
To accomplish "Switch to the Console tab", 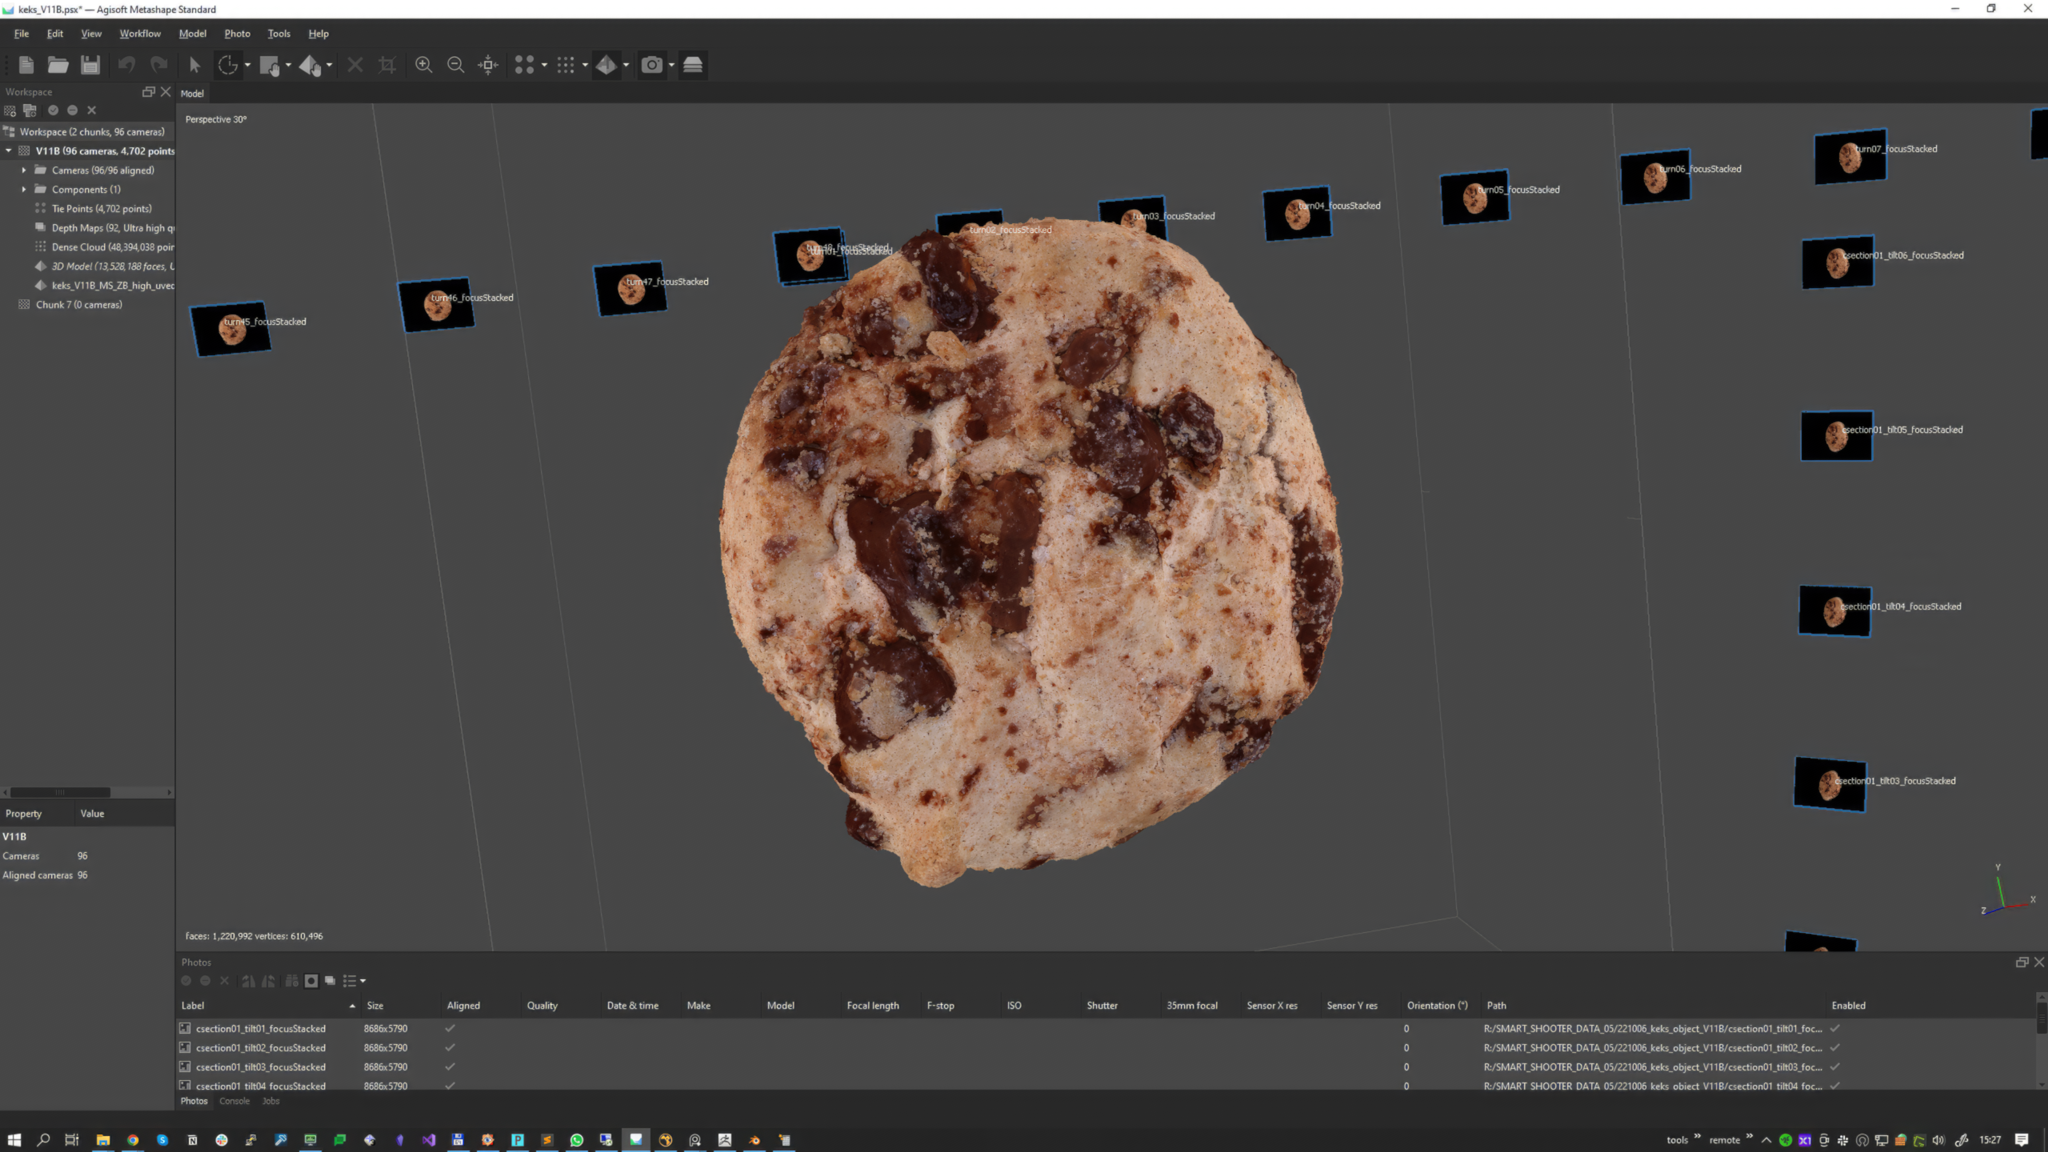I will pyautogui.click(x=234, y=1101).
